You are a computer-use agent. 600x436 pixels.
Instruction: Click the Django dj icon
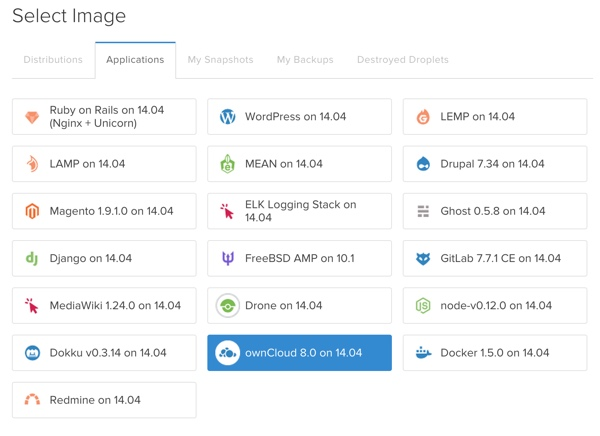coord(32,258)
